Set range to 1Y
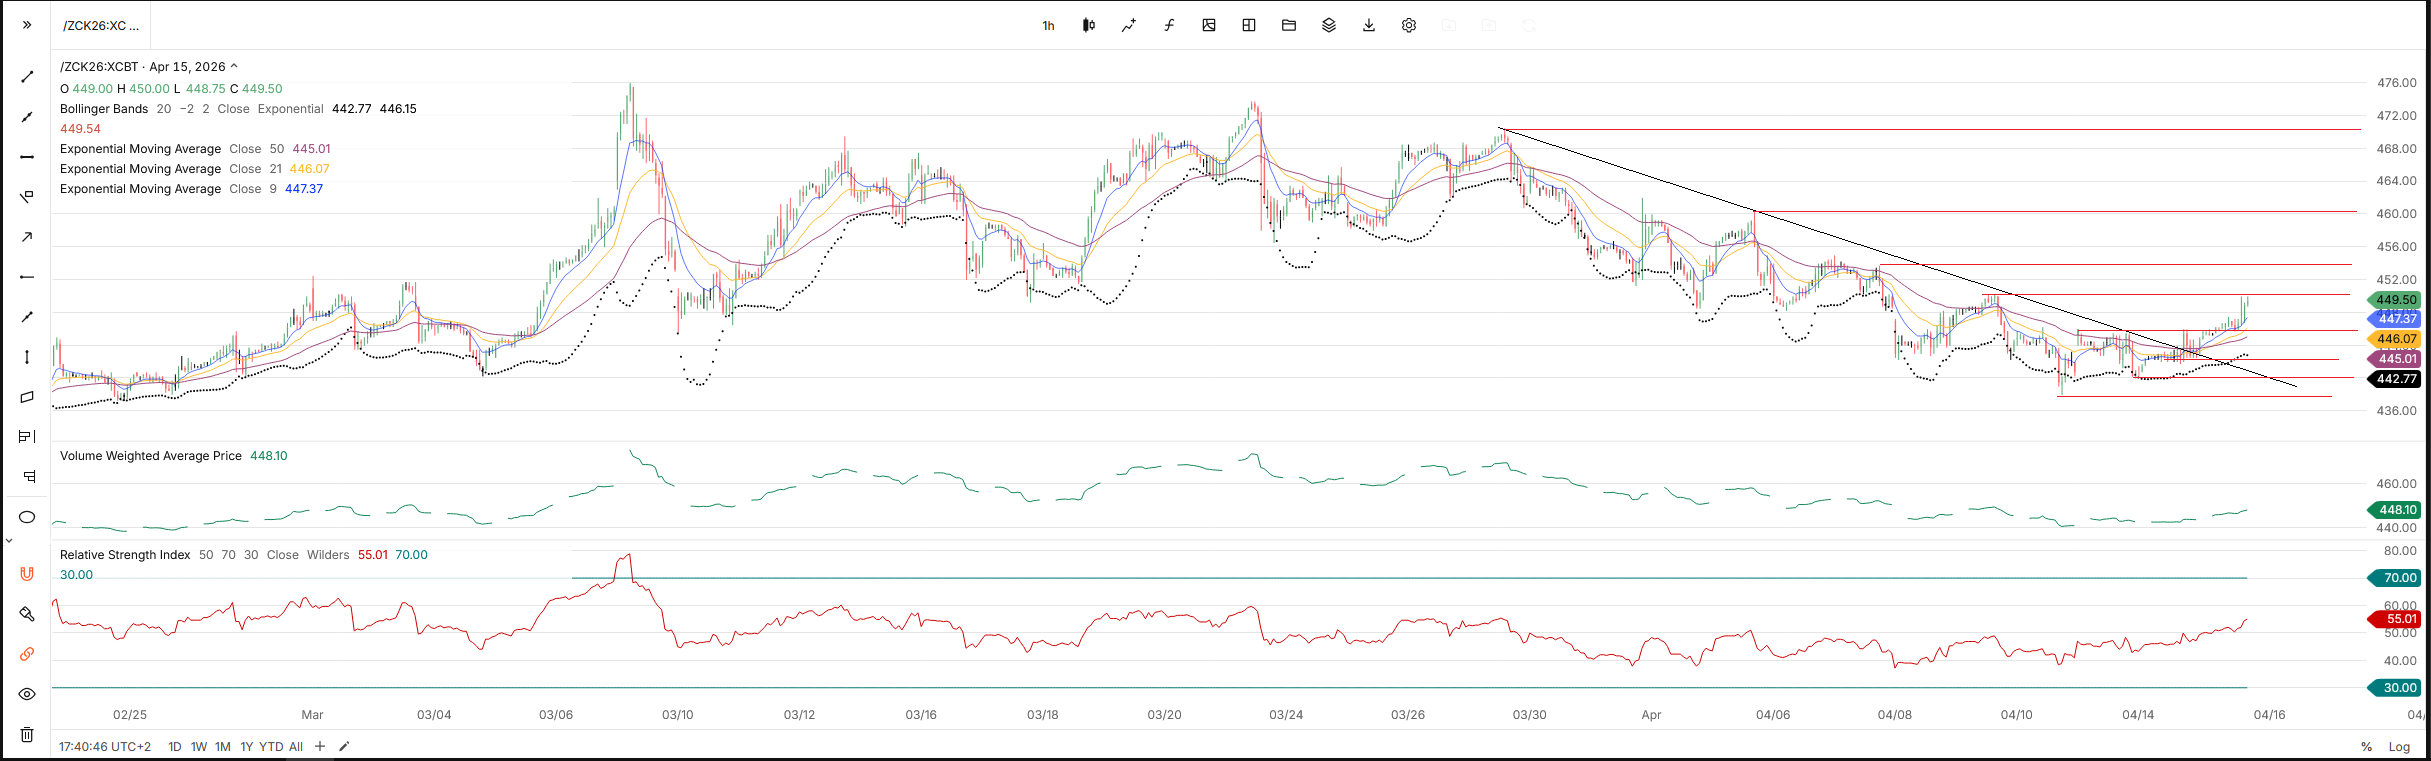This screenshot has width=2431, height=761. point(247,747)
